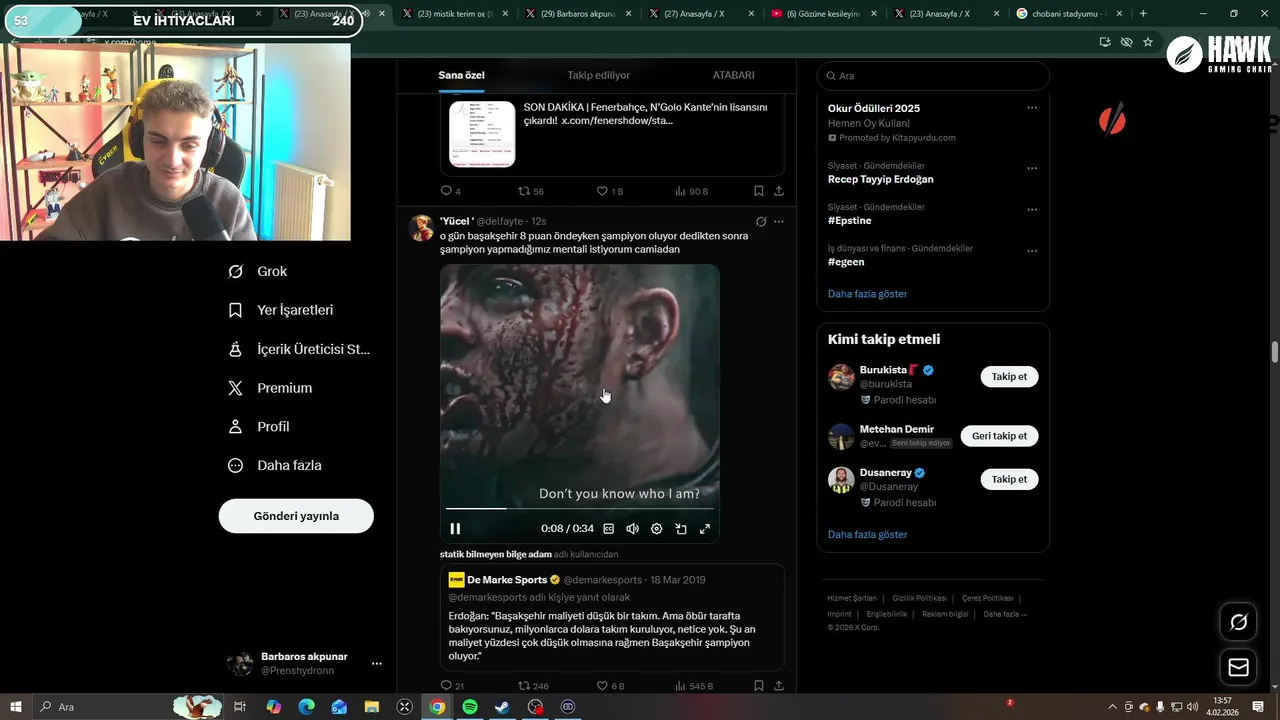Screen dimensions: 1280x720
Task: Open video source statik bilmeyen bilge adam
Action: pyautogui.click(x=496, y=554)
